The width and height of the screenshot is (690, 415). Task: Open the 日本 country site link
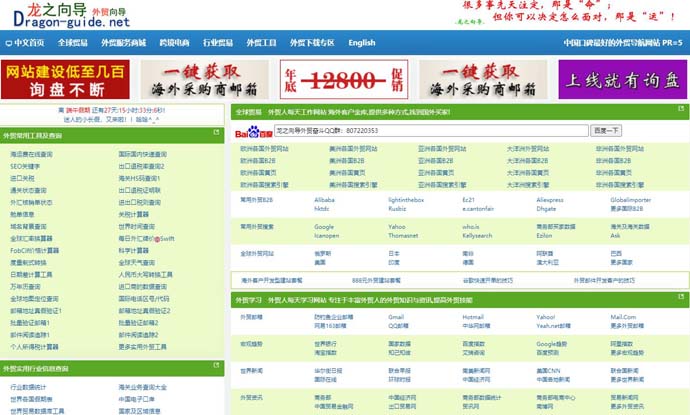tap(393, 253)
